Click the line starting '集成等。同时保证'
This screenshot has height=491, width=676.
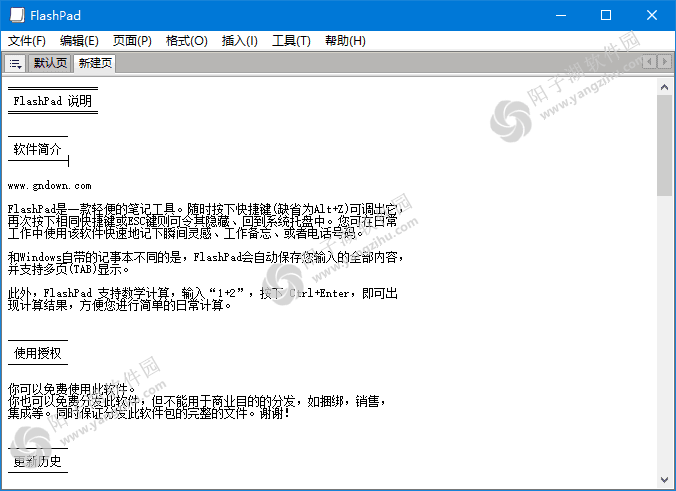tap(149, 413)
